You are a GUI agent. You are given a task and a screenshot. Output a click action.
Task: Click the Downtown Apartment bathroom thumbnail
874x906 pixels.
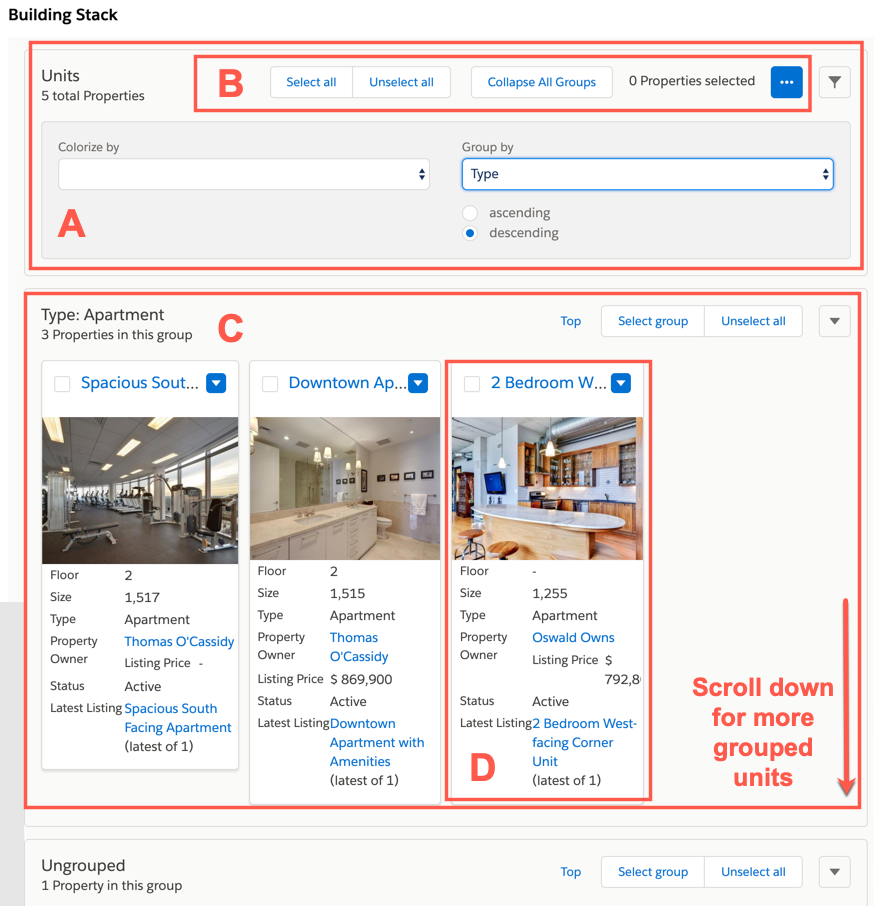[344, 490]
